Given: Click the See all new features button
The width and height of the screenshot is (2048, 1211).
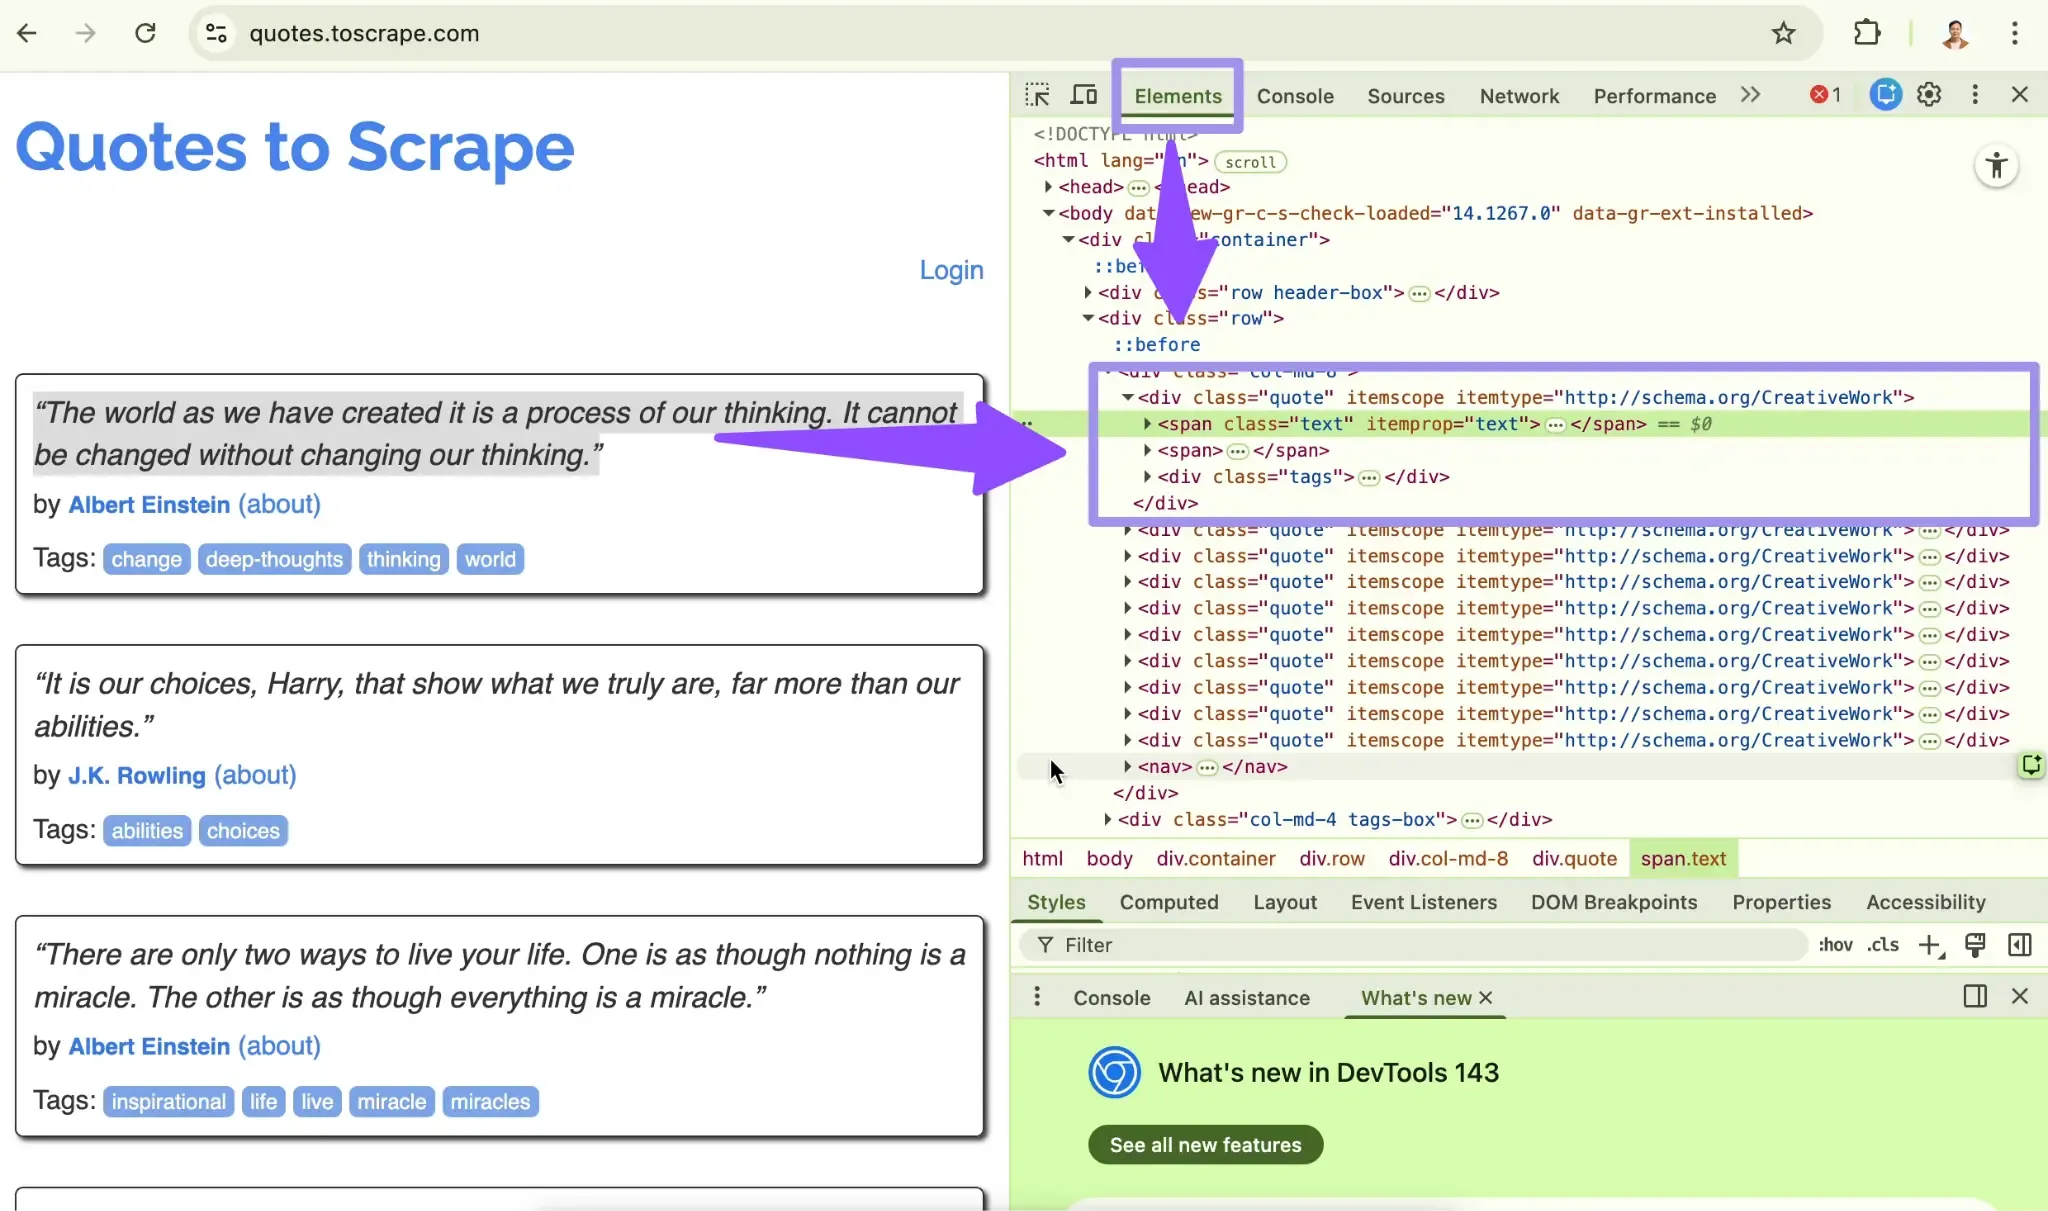Looking at the screenshot, I should pyautogui.click(x=1204, y=1144).
